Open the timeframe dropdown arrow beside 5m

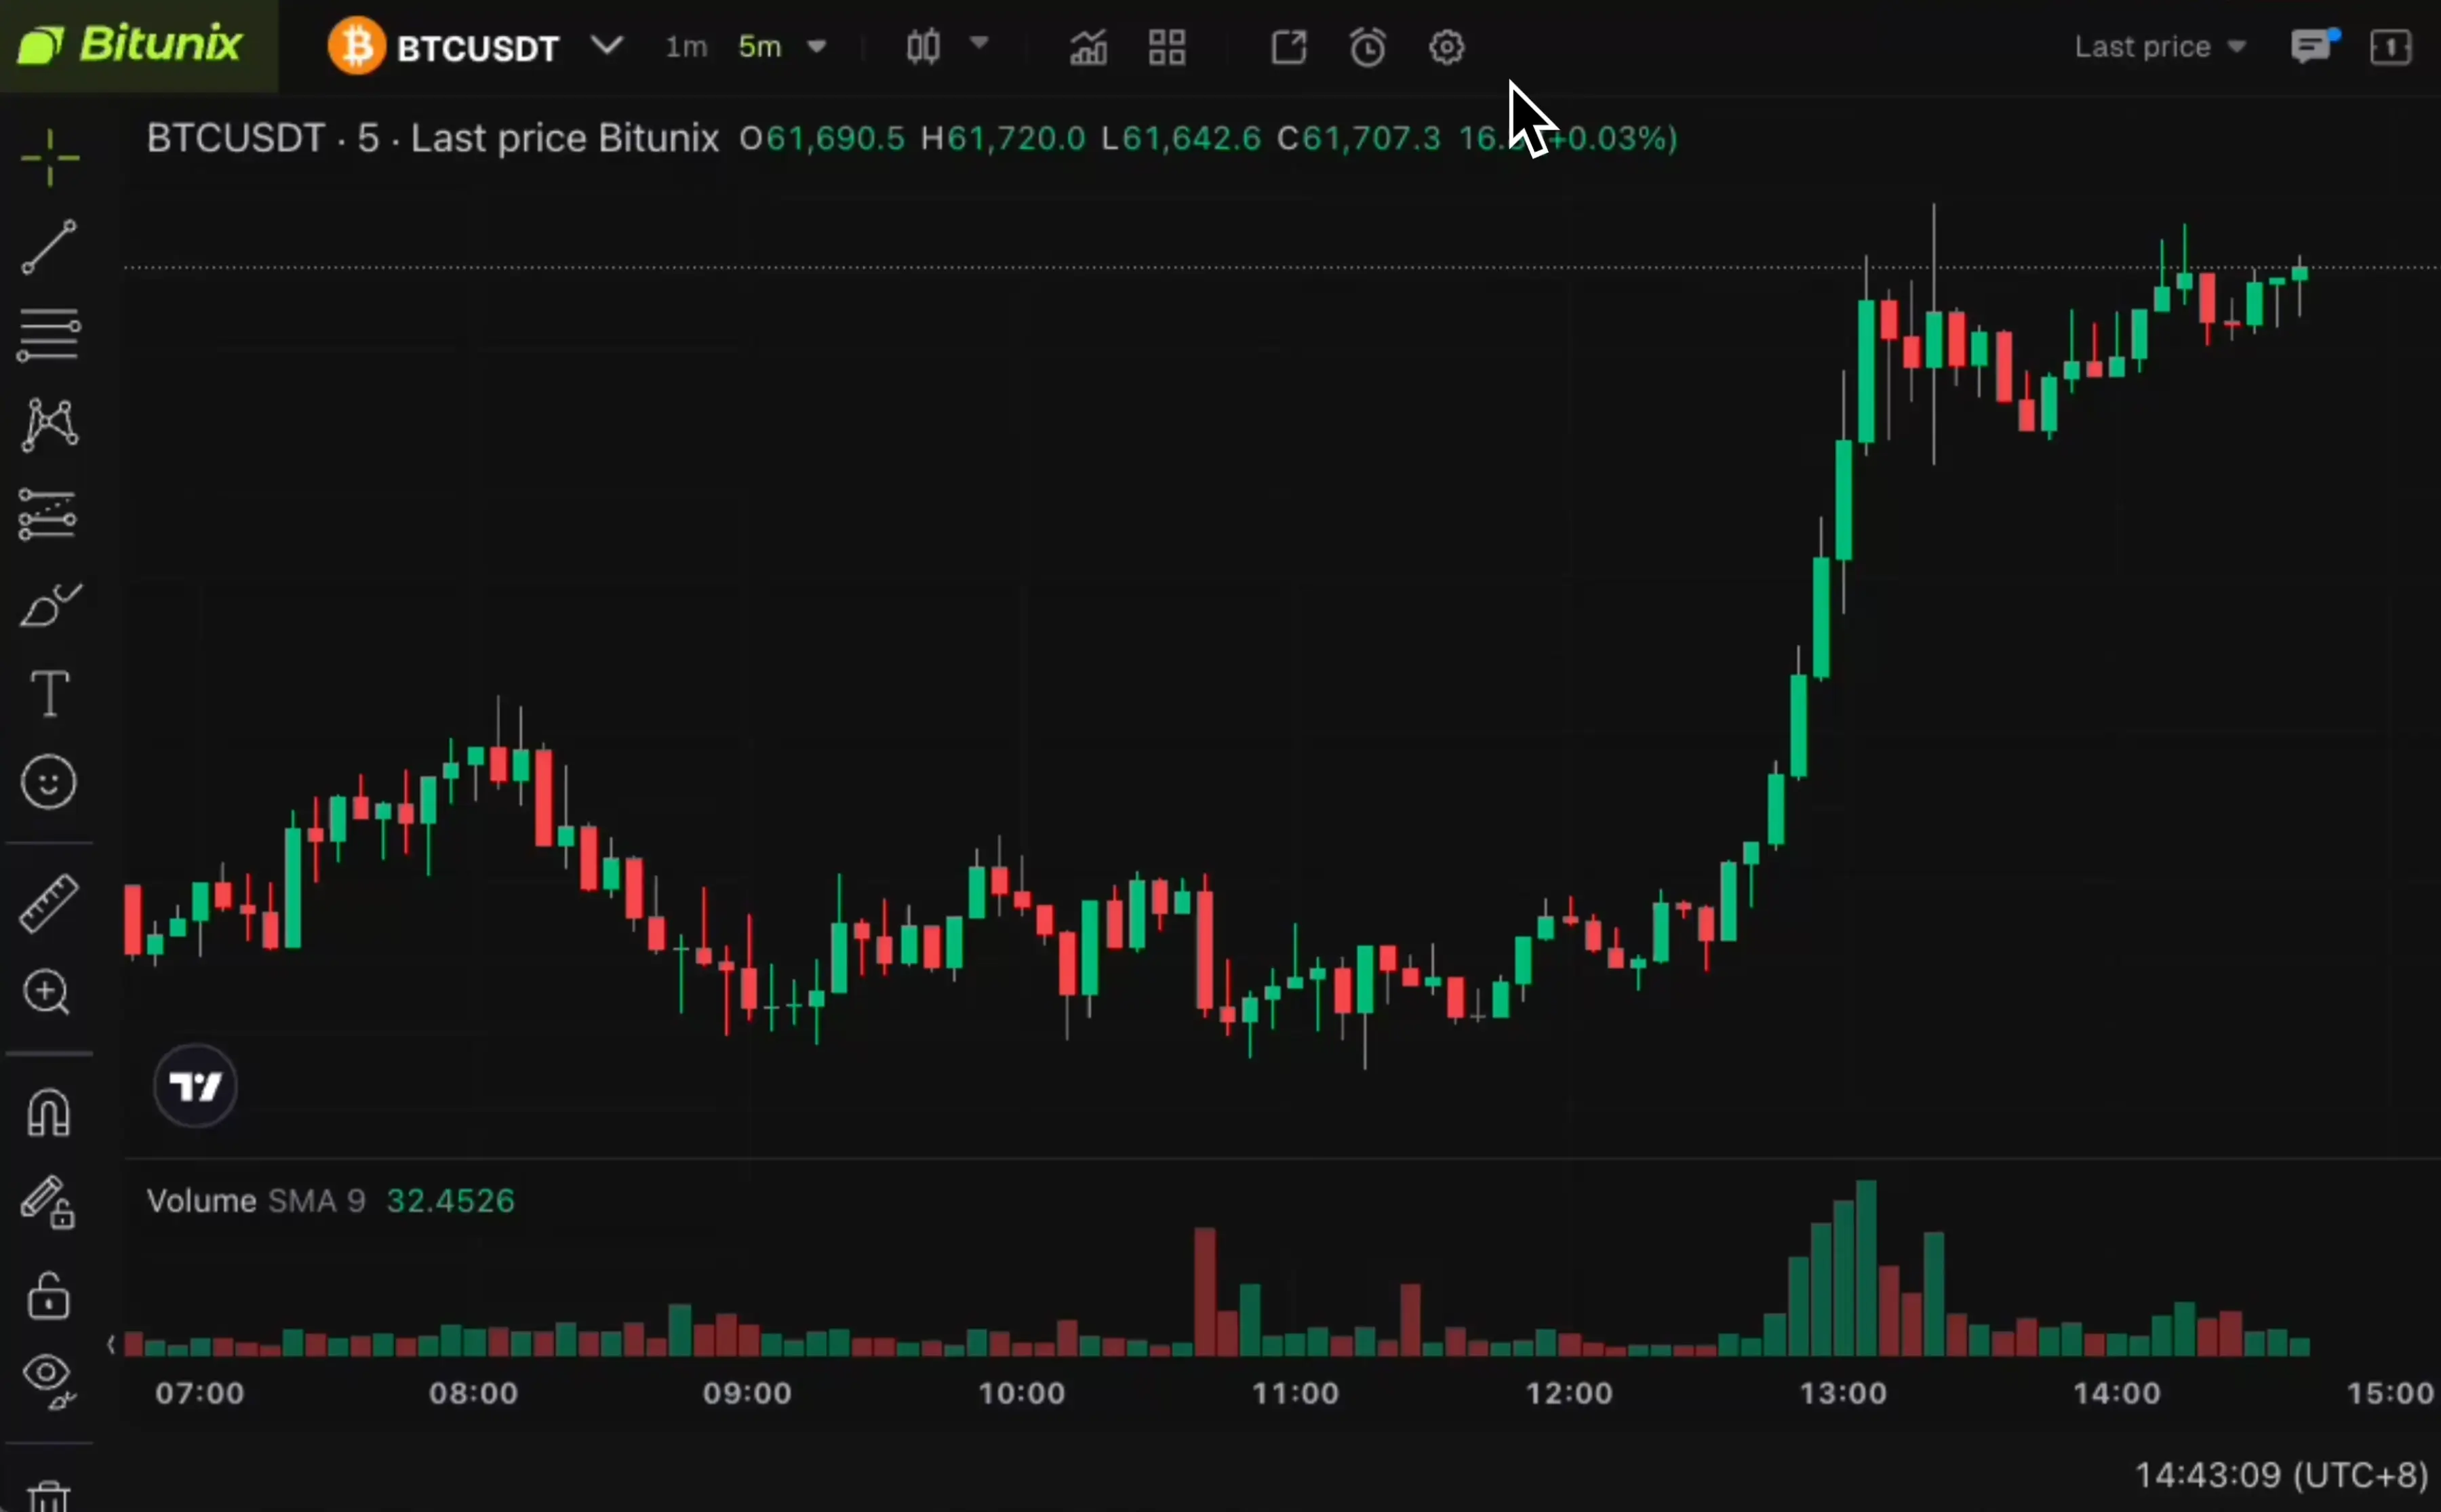pos(817,46)
